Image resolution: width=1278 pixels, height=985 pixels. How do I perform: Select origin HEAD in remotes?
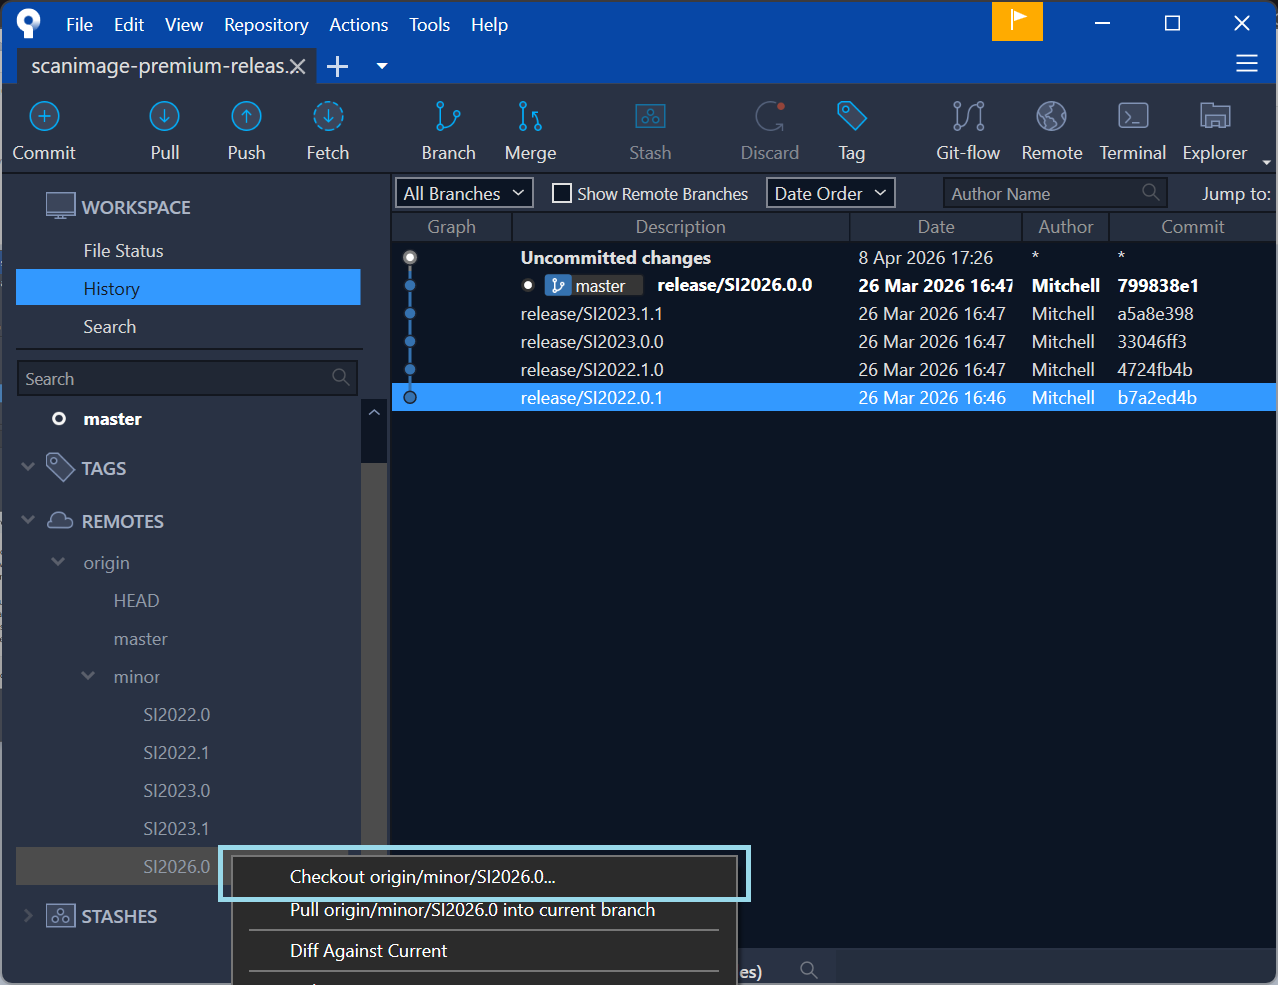click(x=136, y=601)
